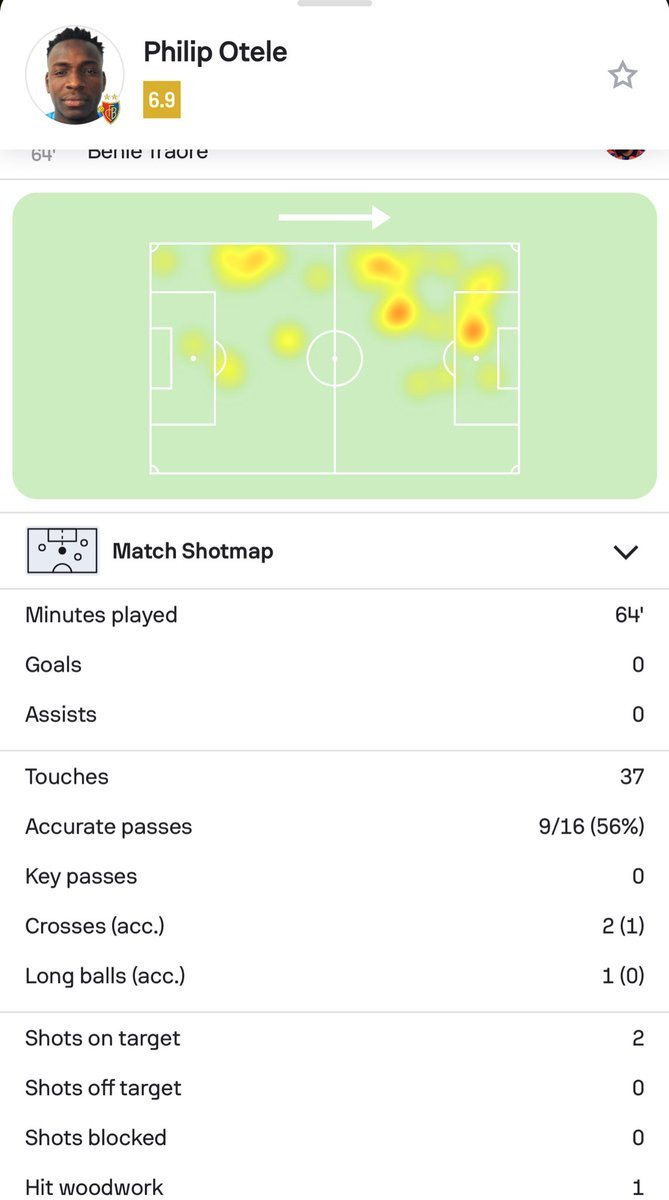
Task: Click the red hotspot near the penalty box
Action: [471, 328]
